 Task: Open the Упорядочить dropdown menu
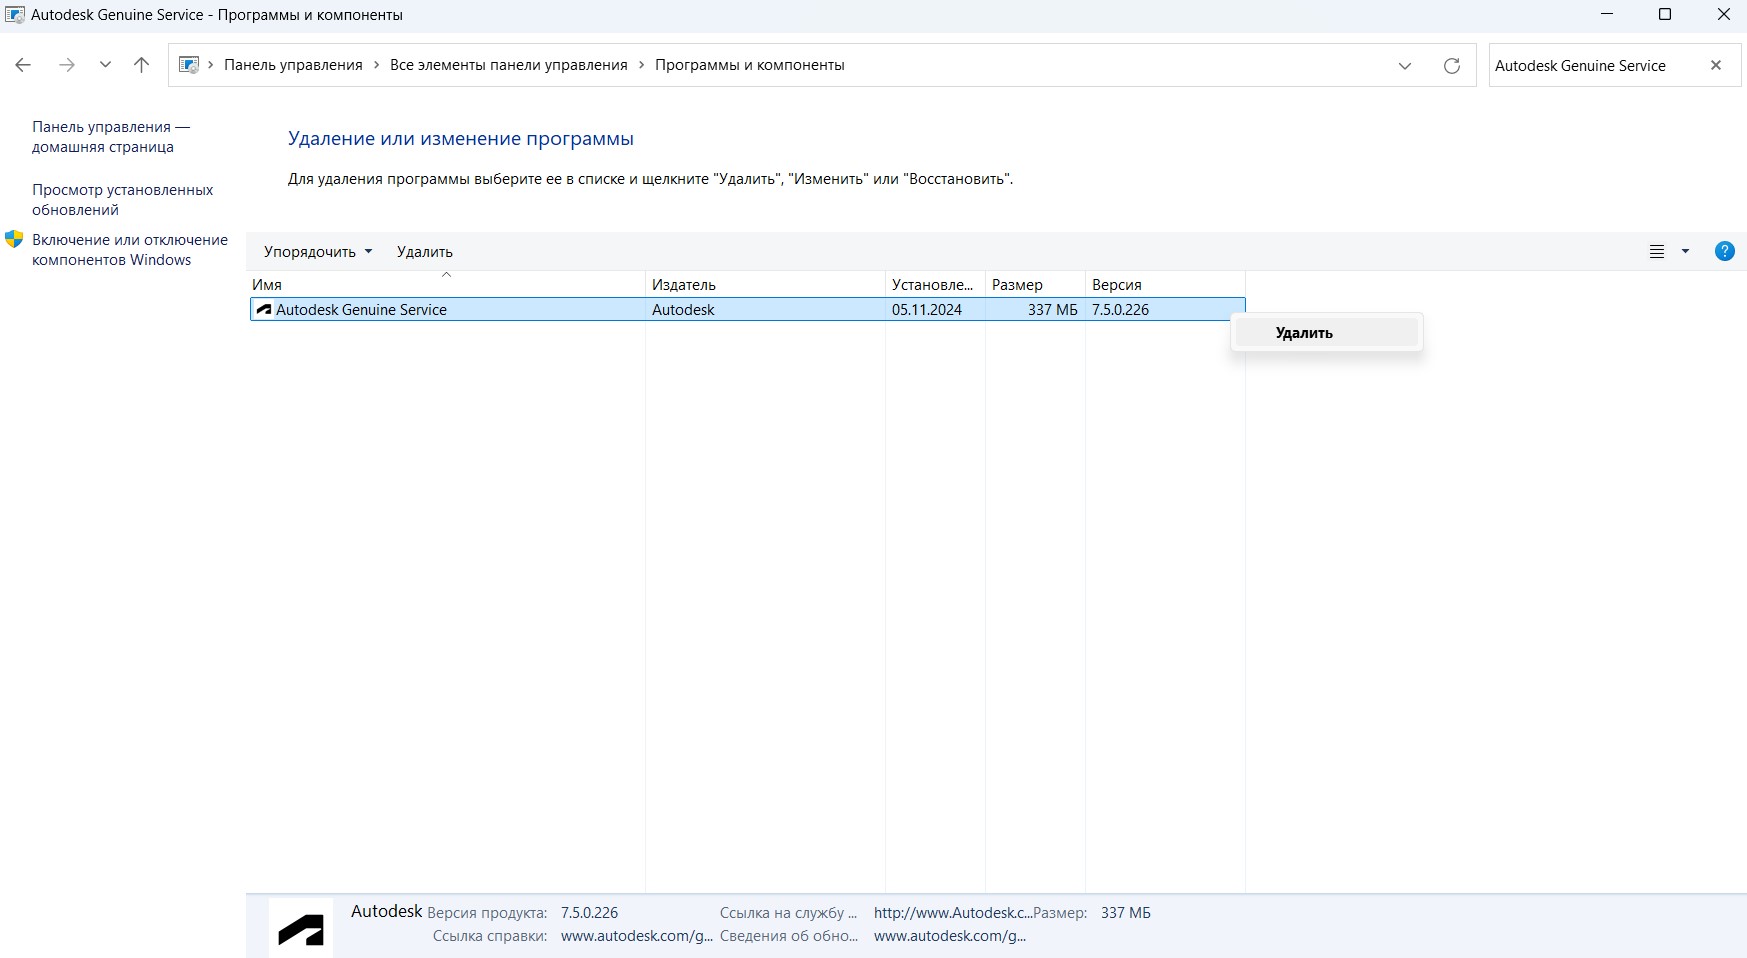[x=317, y=252]
